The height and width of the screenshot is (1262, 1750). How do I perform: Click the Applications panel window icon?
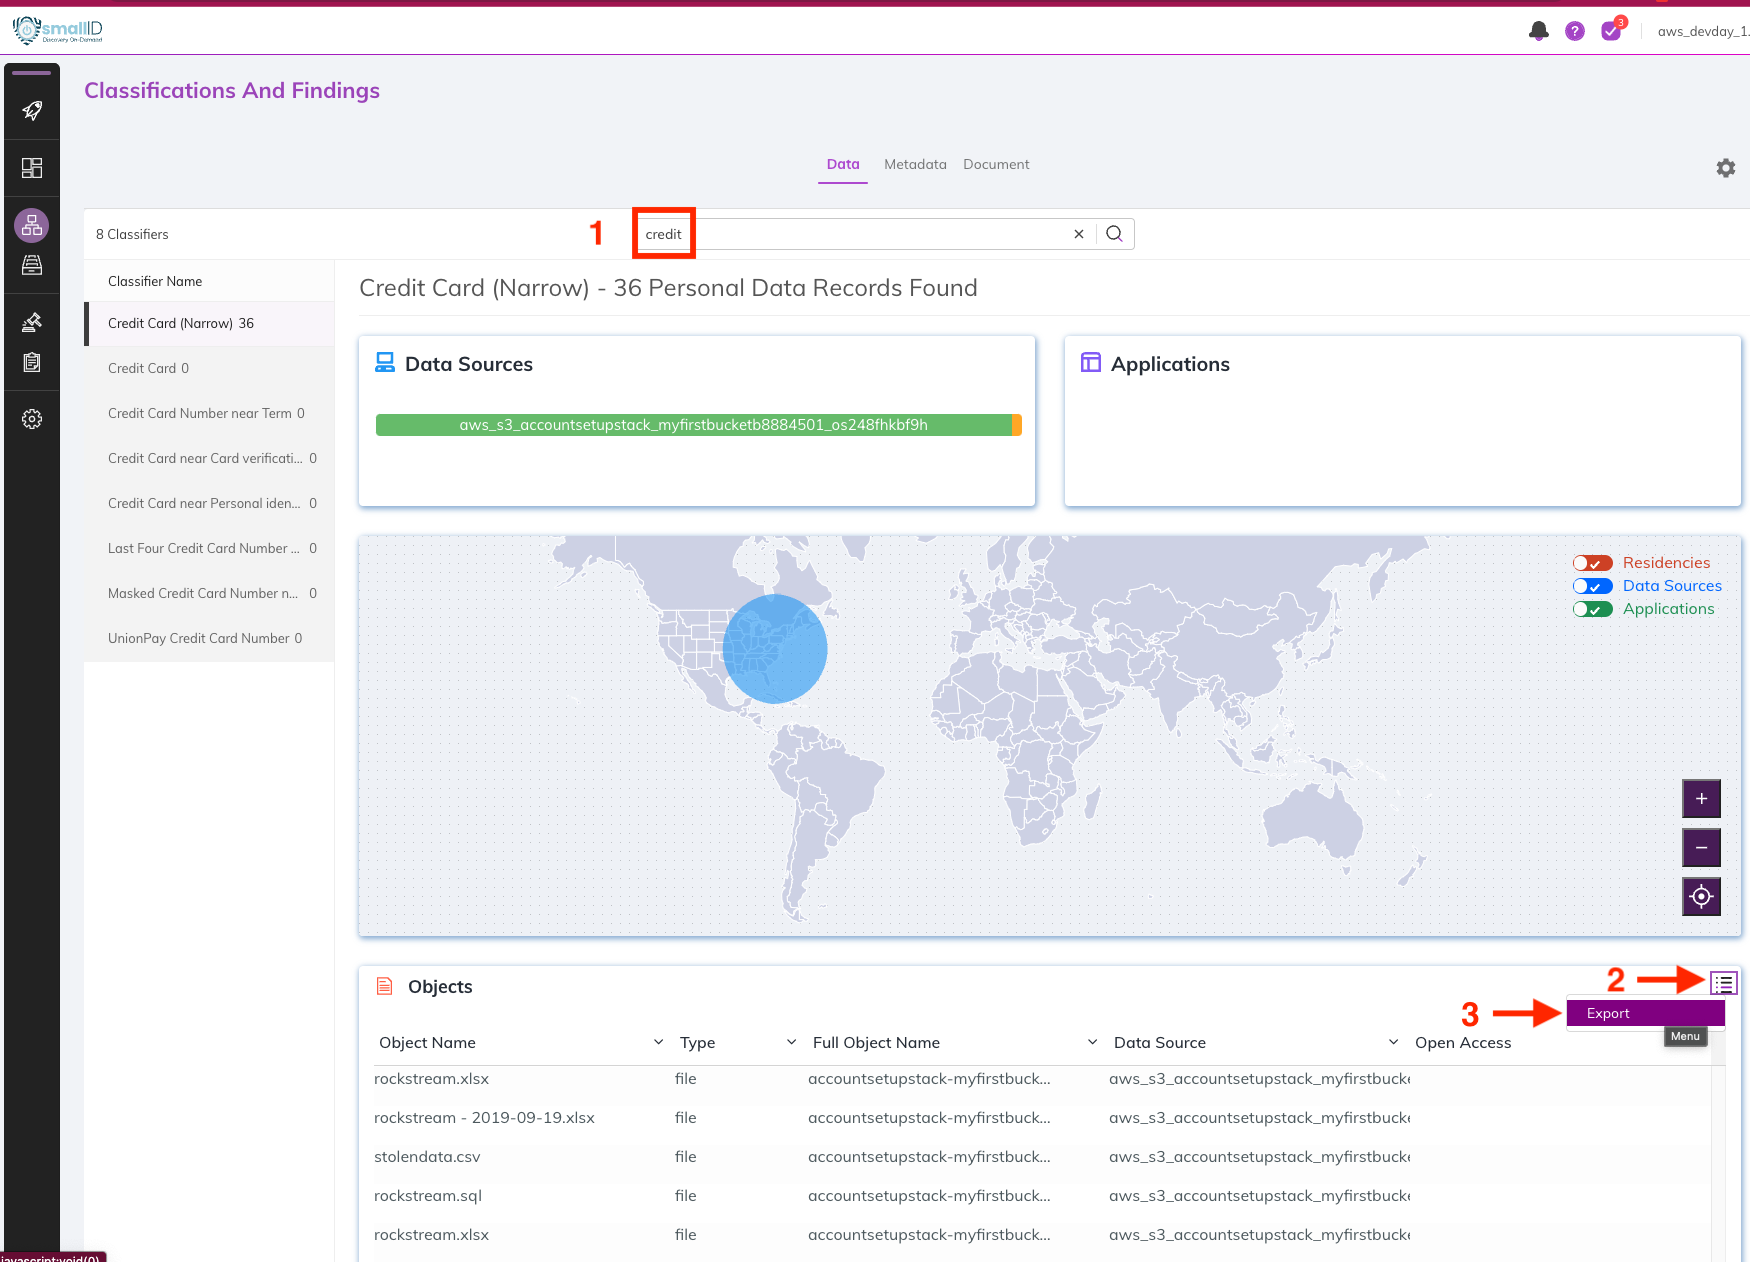1091,363
